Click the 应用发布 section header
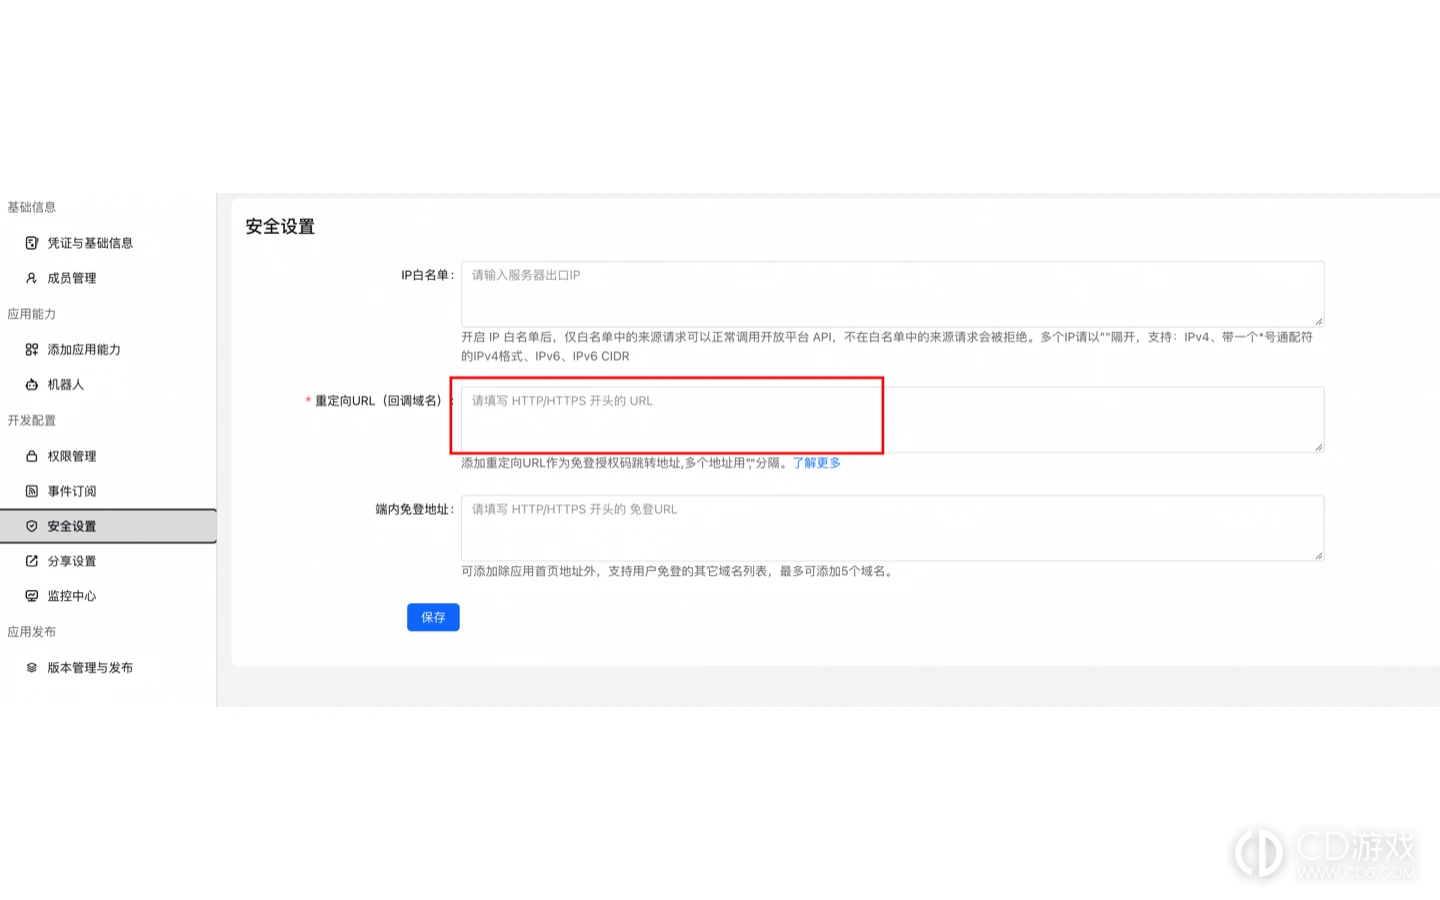 pos(32,632)
